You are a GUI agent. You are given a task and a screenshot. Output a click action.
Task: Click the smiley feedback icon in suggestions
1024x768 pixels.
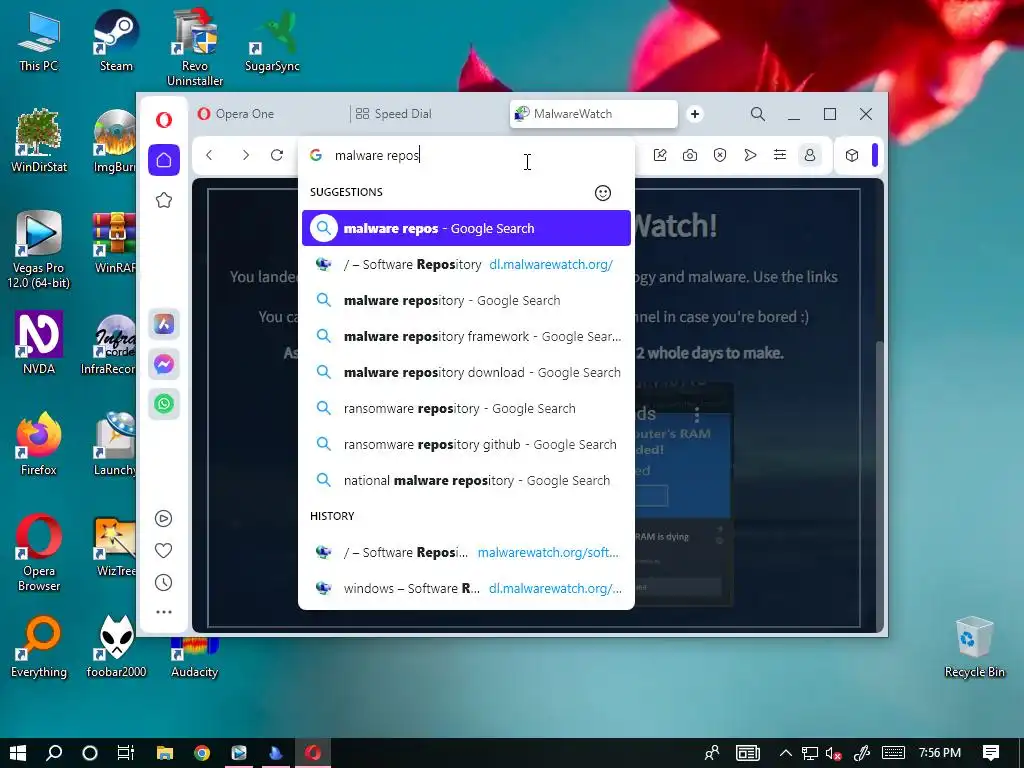[603, 193]
